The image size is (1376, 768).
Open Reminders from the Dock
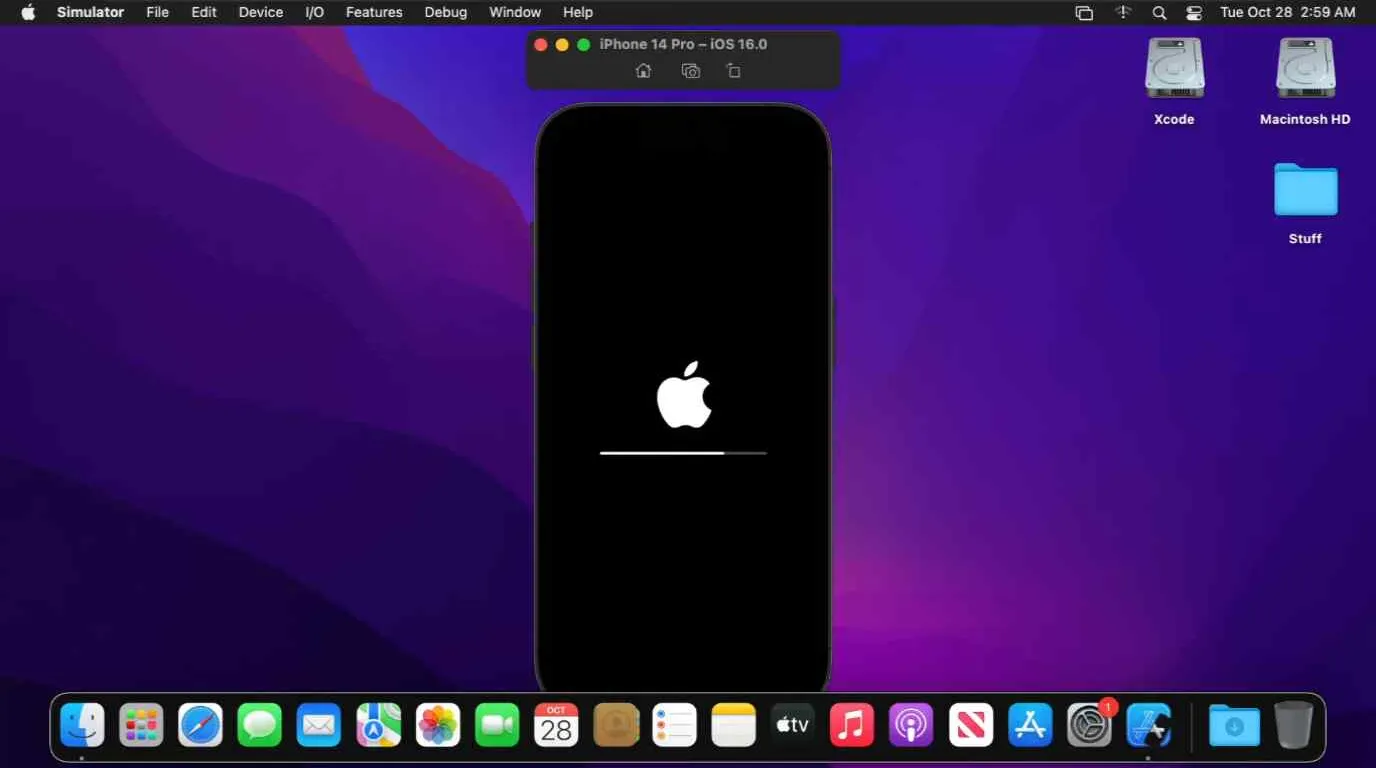(674, 725)
